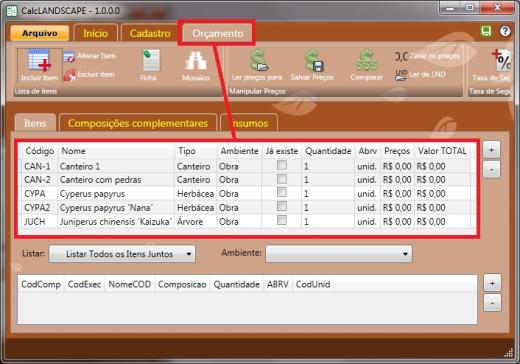Screen dimensions: 520x364
Task: Click the Tipo column header
Action: [196, 151]
